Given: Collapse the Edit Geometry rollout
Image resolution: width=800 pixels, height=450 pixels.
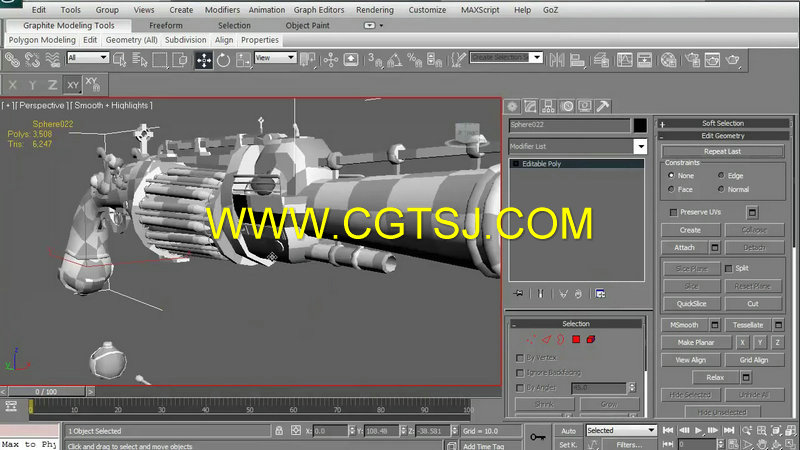Looking at the screenshot, I should tap(723, 136).
